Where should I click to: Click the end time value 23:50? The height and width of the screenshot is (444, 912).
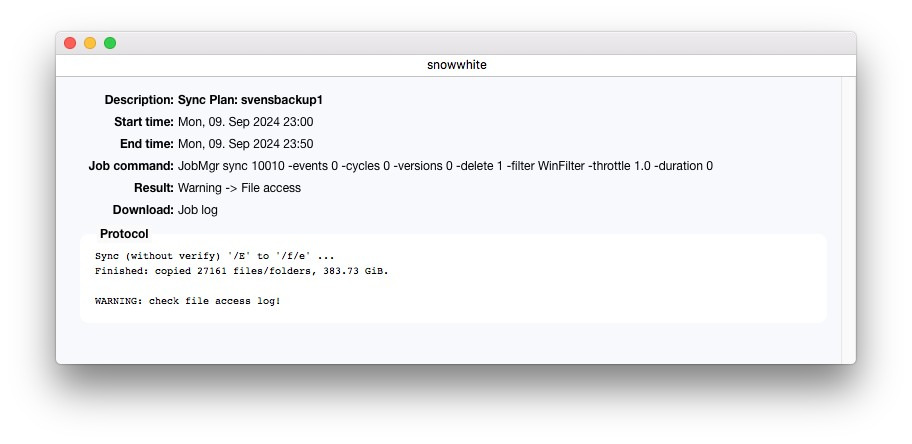[296, 144]
